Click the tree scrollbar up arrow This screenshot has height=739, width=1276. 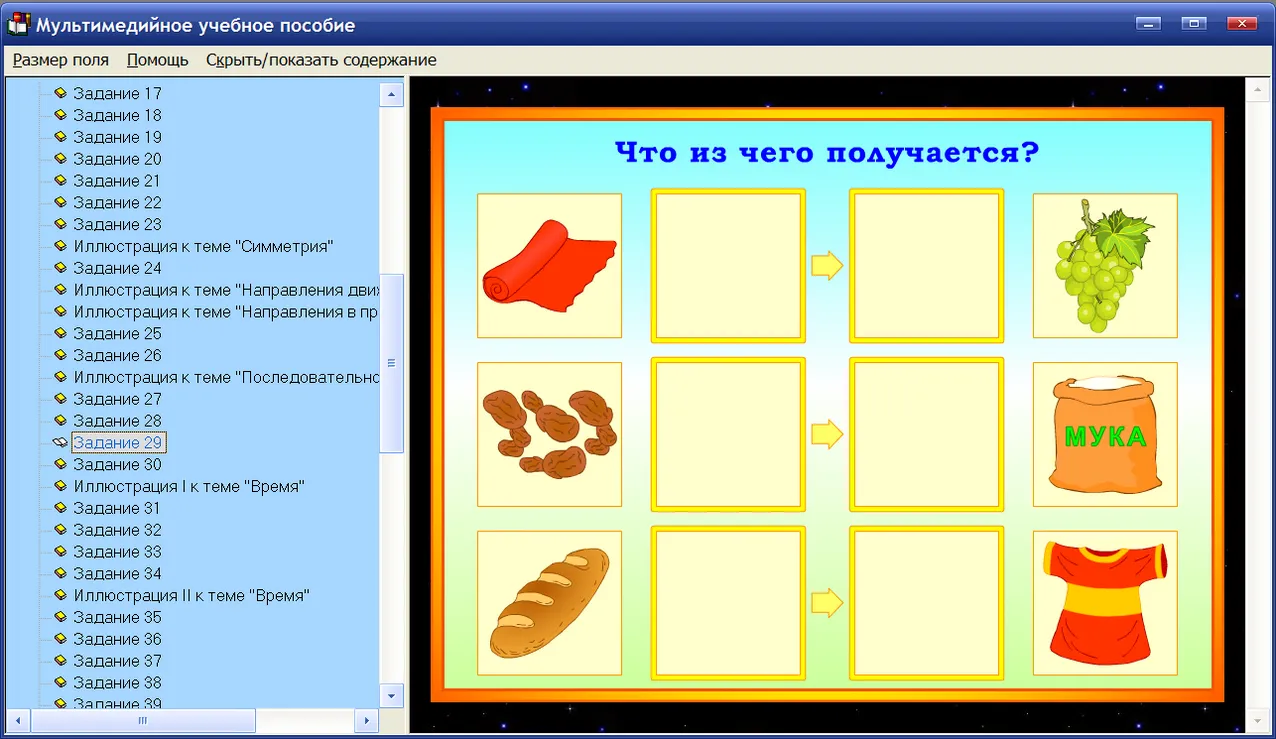click(x=391, y=94)
